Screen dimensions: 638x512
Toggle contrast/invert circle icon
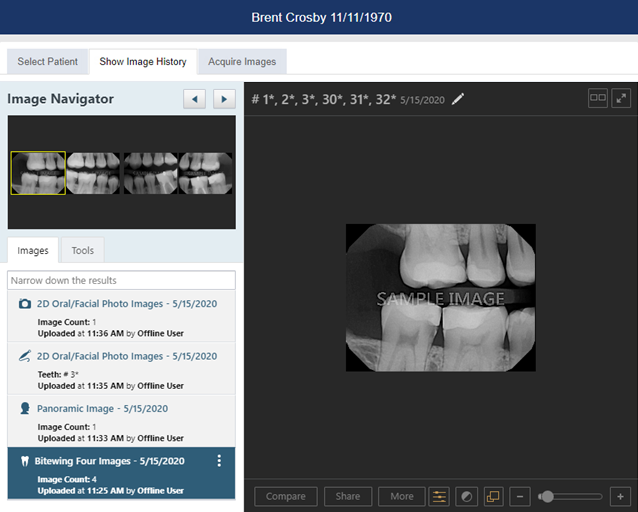point(466,497)
